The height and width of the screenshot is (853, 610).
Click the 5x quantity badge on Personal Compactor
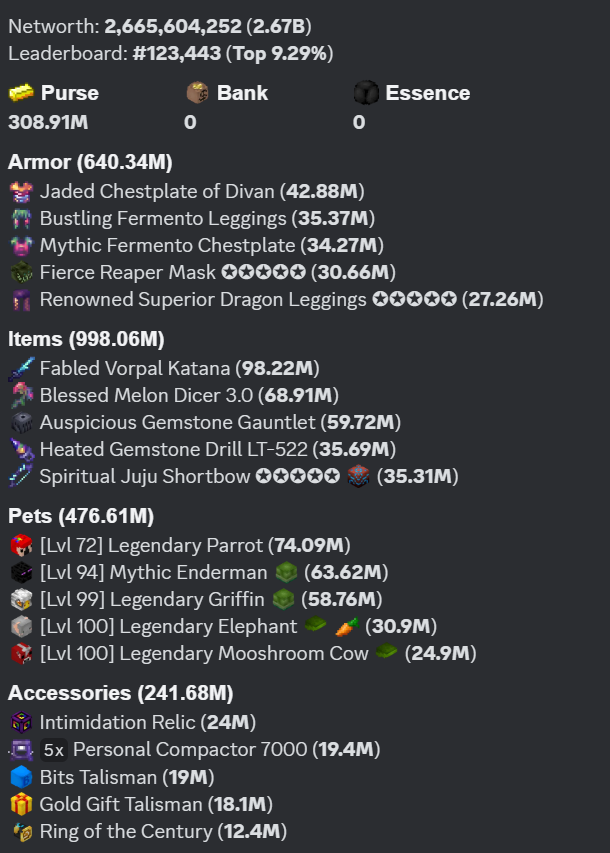point(54,750)
